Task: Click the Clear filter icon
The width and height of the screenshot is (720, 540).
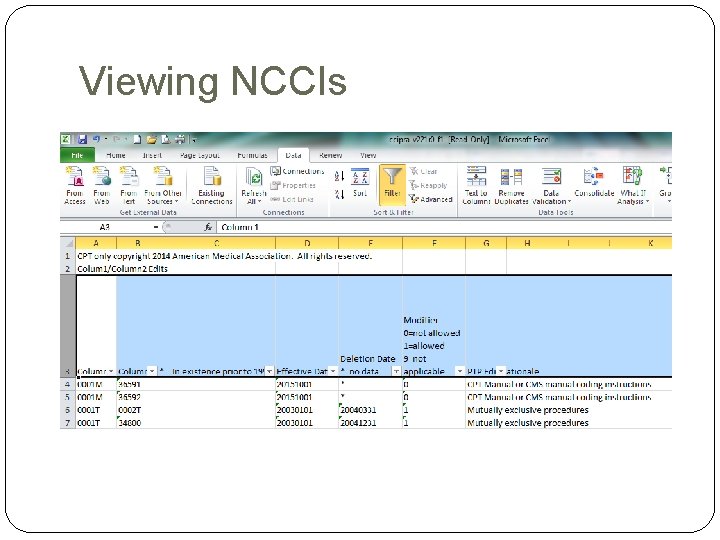Action: 414,171
